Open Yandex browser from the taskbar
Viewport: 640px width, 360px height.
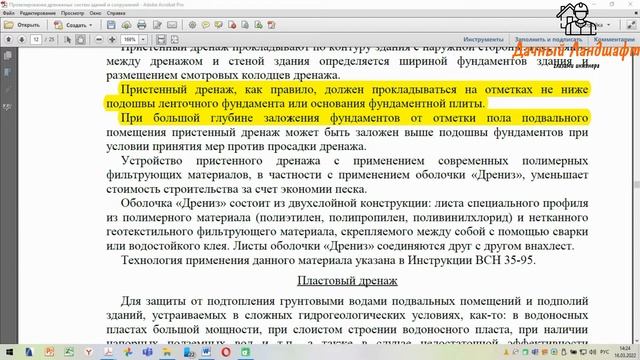(x=89, y=352)
